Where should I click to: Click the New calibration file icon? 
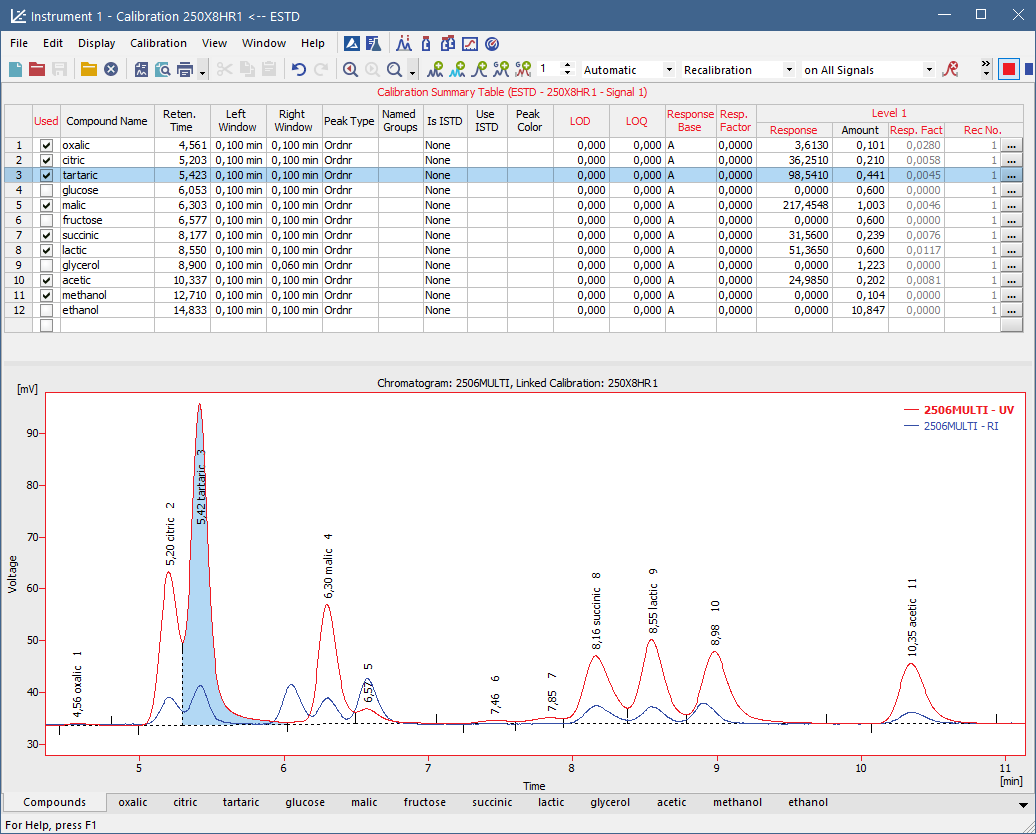click(x=14, y=69)
